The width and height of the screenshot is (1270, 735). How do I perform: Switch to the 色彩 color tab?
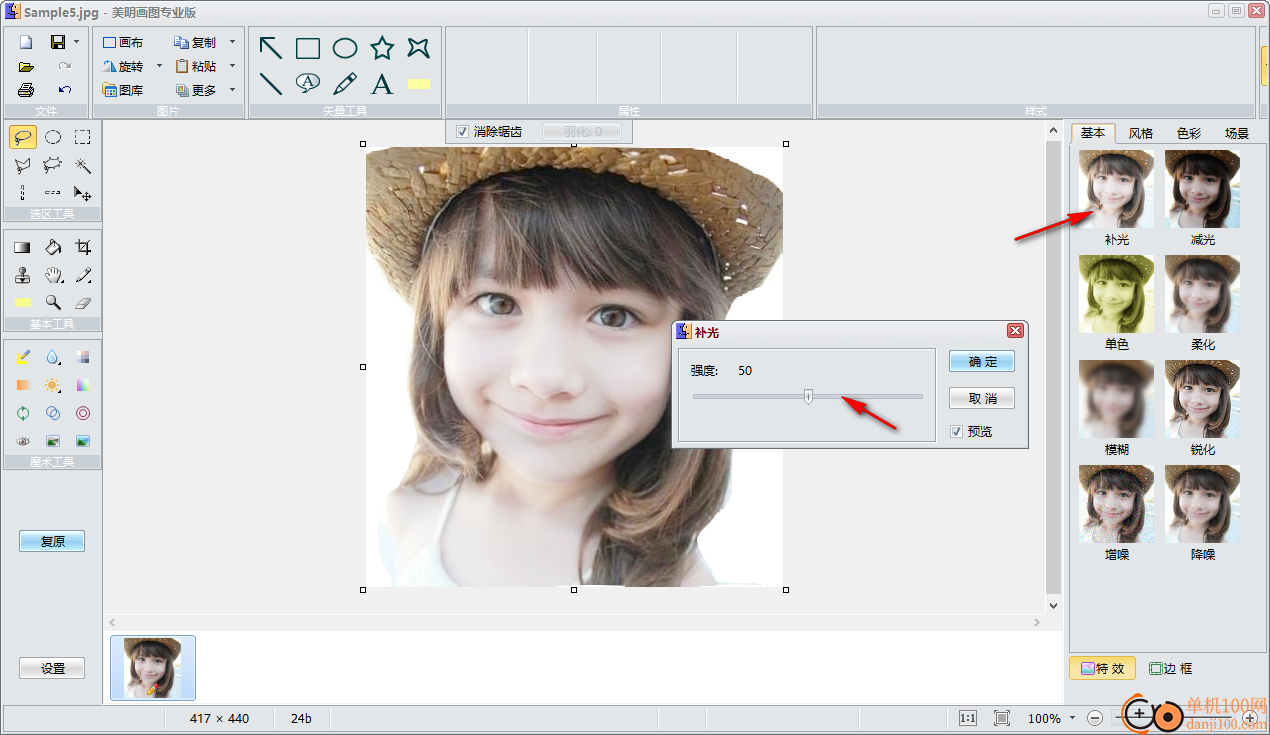1189,133
